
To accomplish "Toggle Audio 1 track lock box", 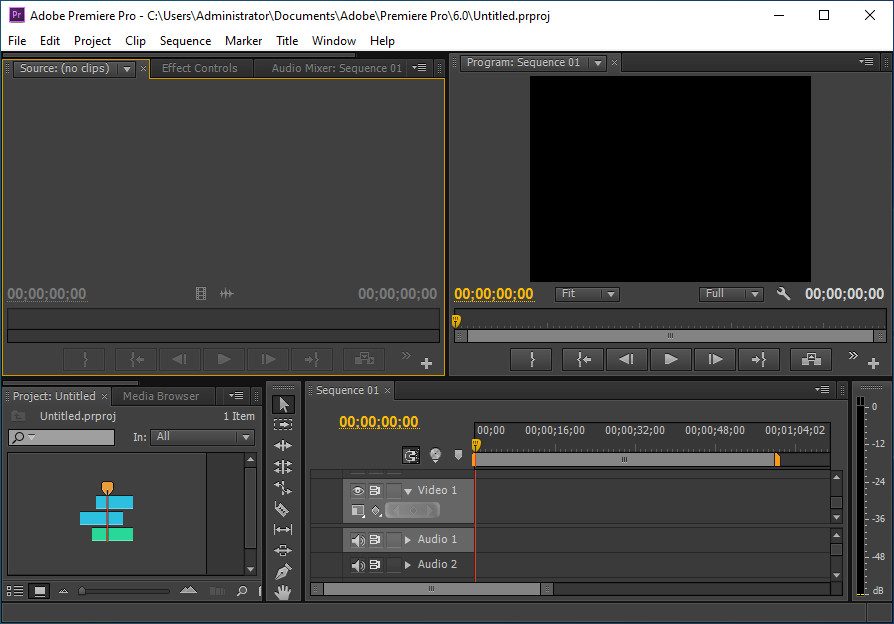I will pos(394,540).
